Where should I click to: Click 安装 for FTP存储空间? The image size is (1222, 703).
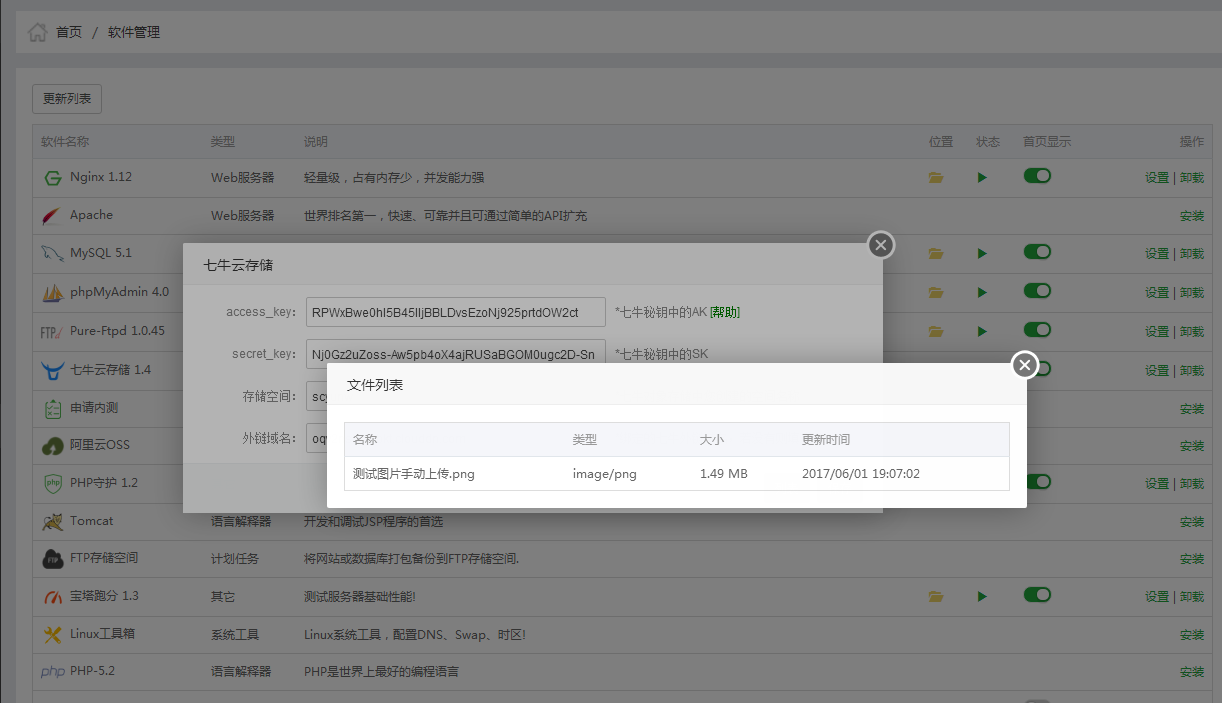point(1192,559)
